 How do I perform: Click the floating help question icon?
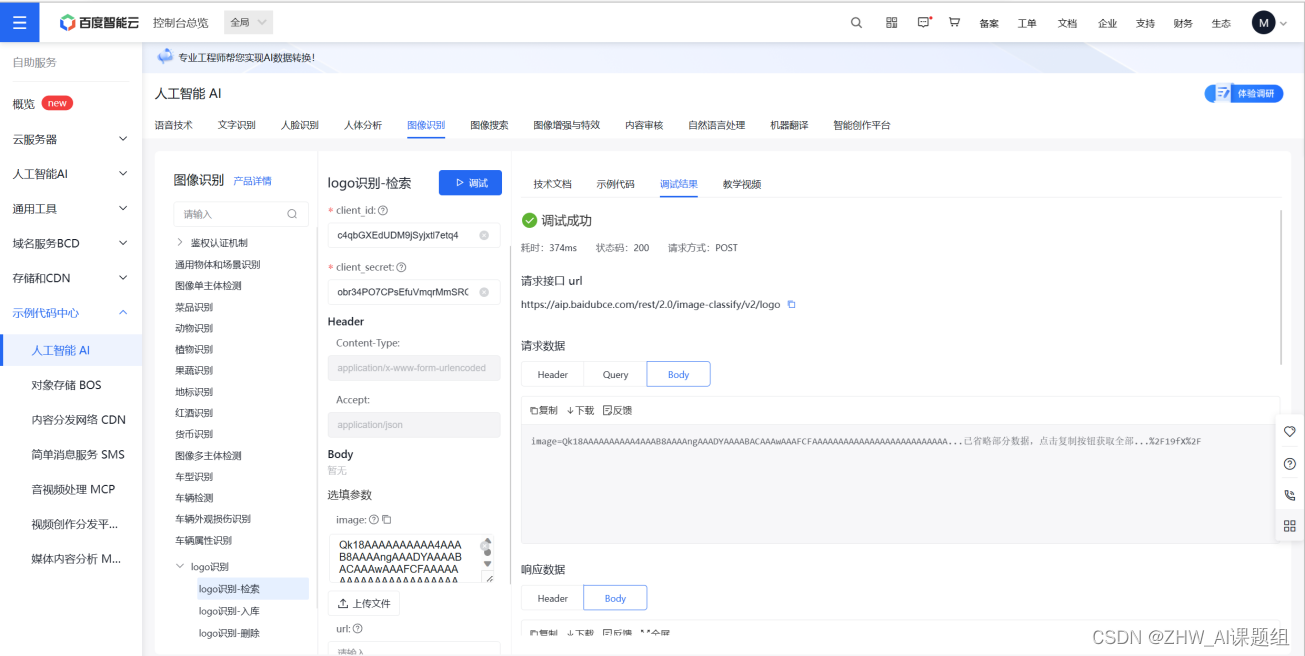coord(1289,463)
